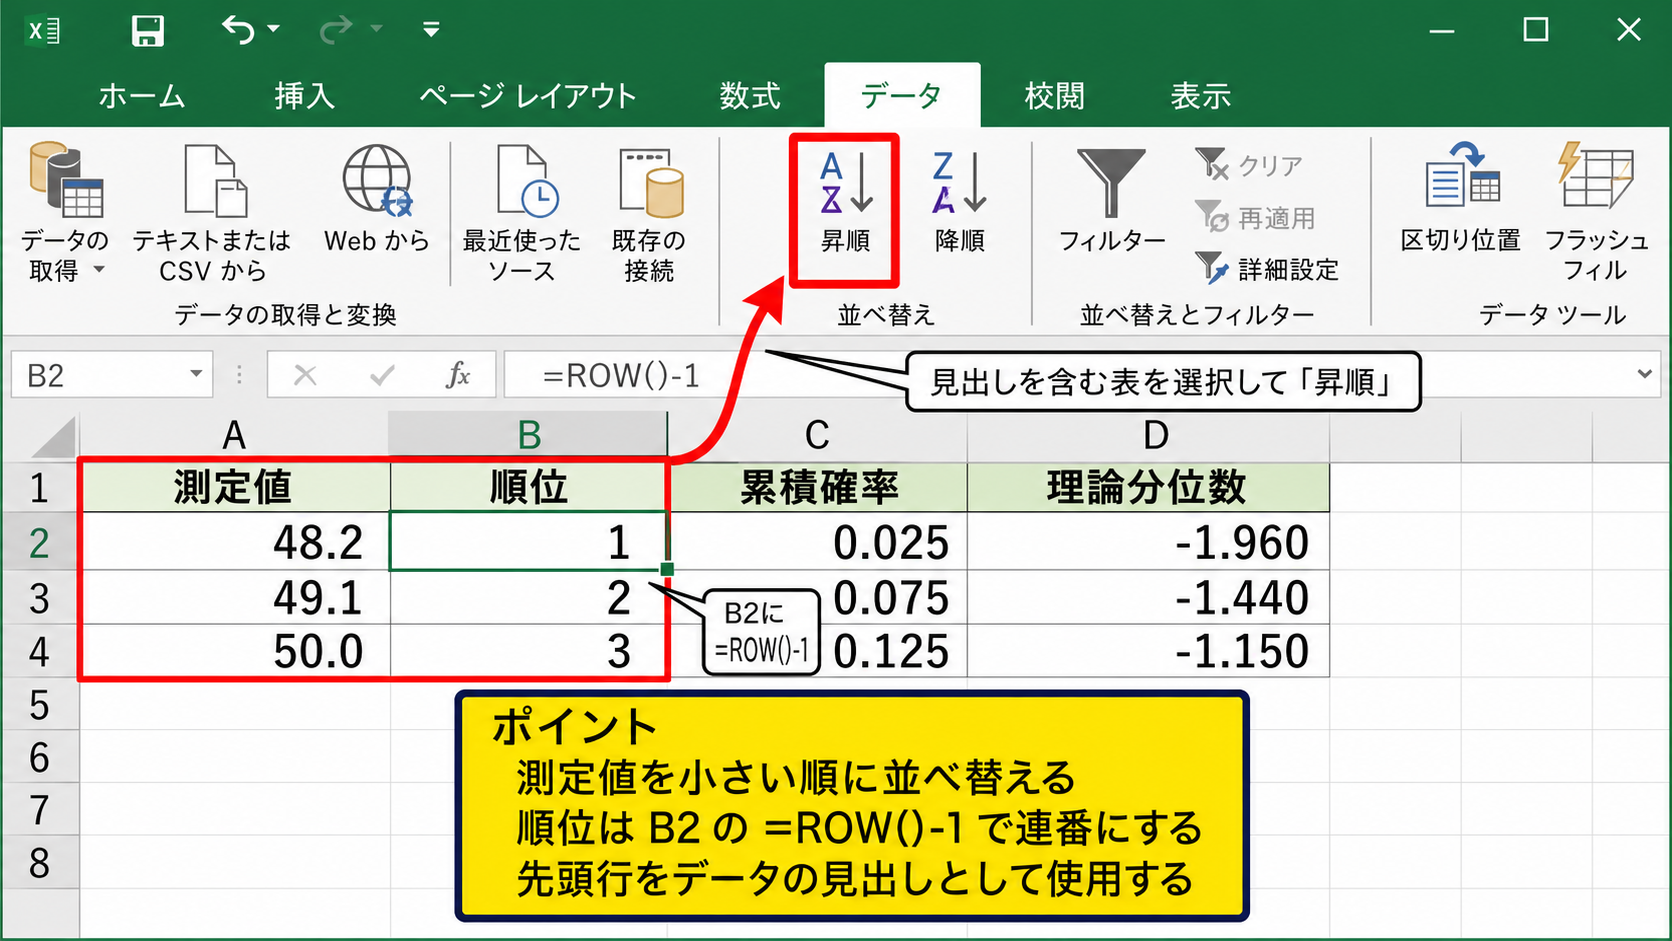Switch to the 校閲 tab
Viewport: 1672px width, 941px height.
1054,96
